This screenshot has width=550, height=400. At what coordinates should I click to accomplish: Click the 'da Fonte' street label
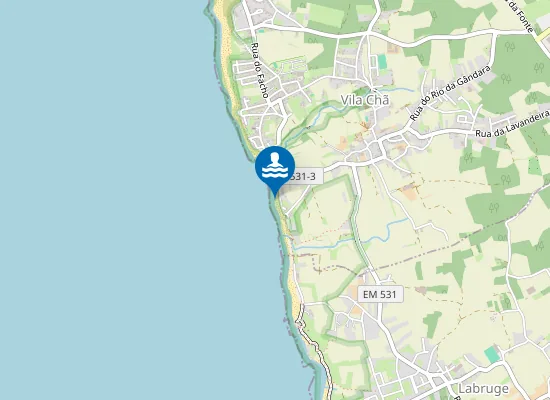520,16
